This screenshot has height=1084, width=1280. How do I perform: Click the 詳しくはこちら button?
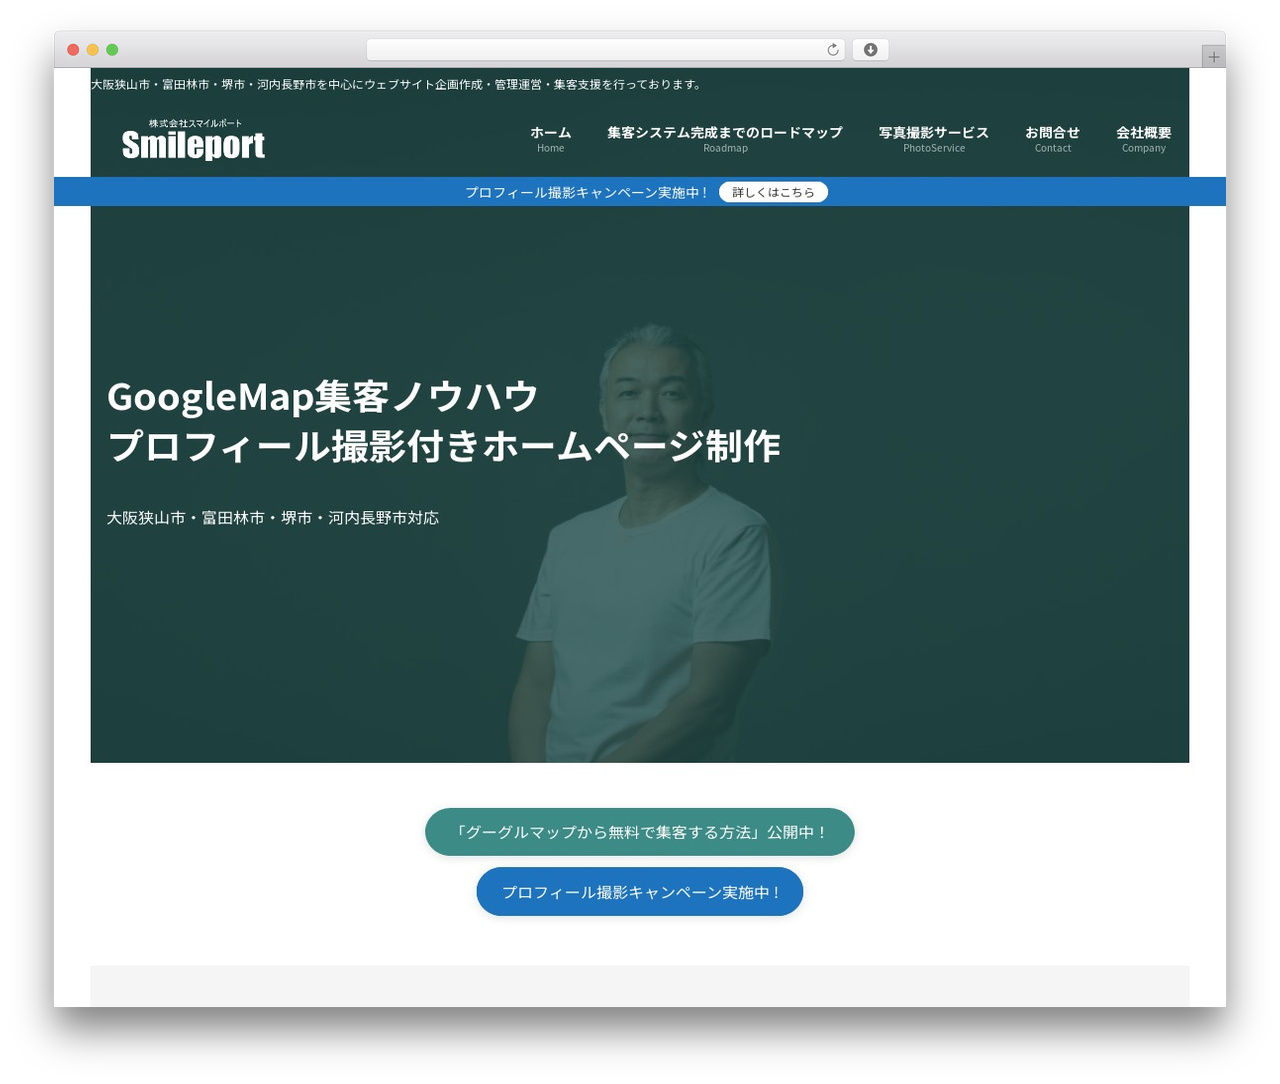pyautogui.click(x=773, y=192)
